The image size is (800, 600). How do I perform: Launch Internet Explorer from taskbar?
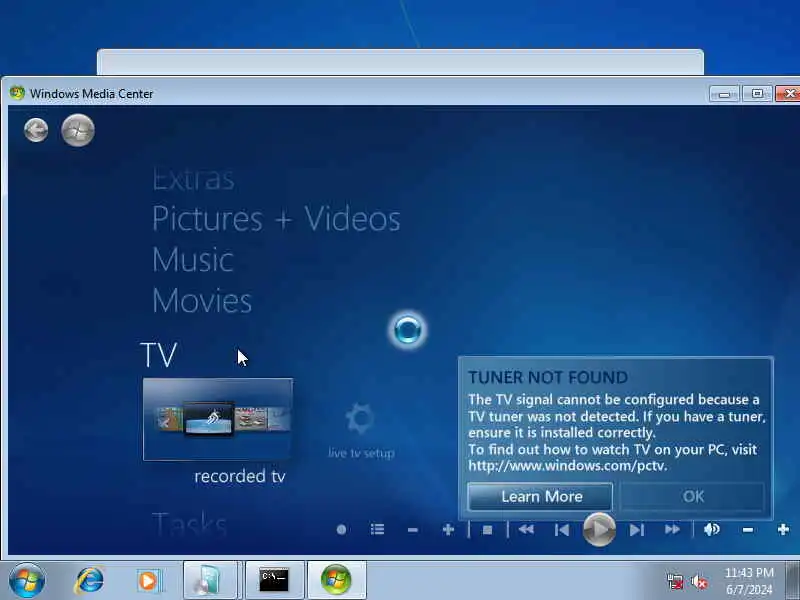(x=89, y=581)
